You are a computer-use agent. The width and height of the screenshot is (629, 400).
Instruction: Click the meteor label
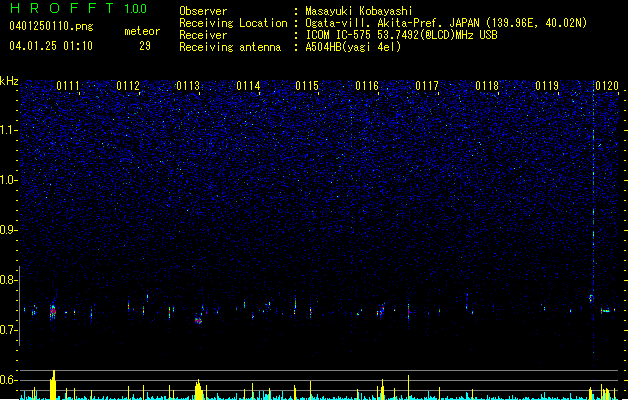[142, 31]
